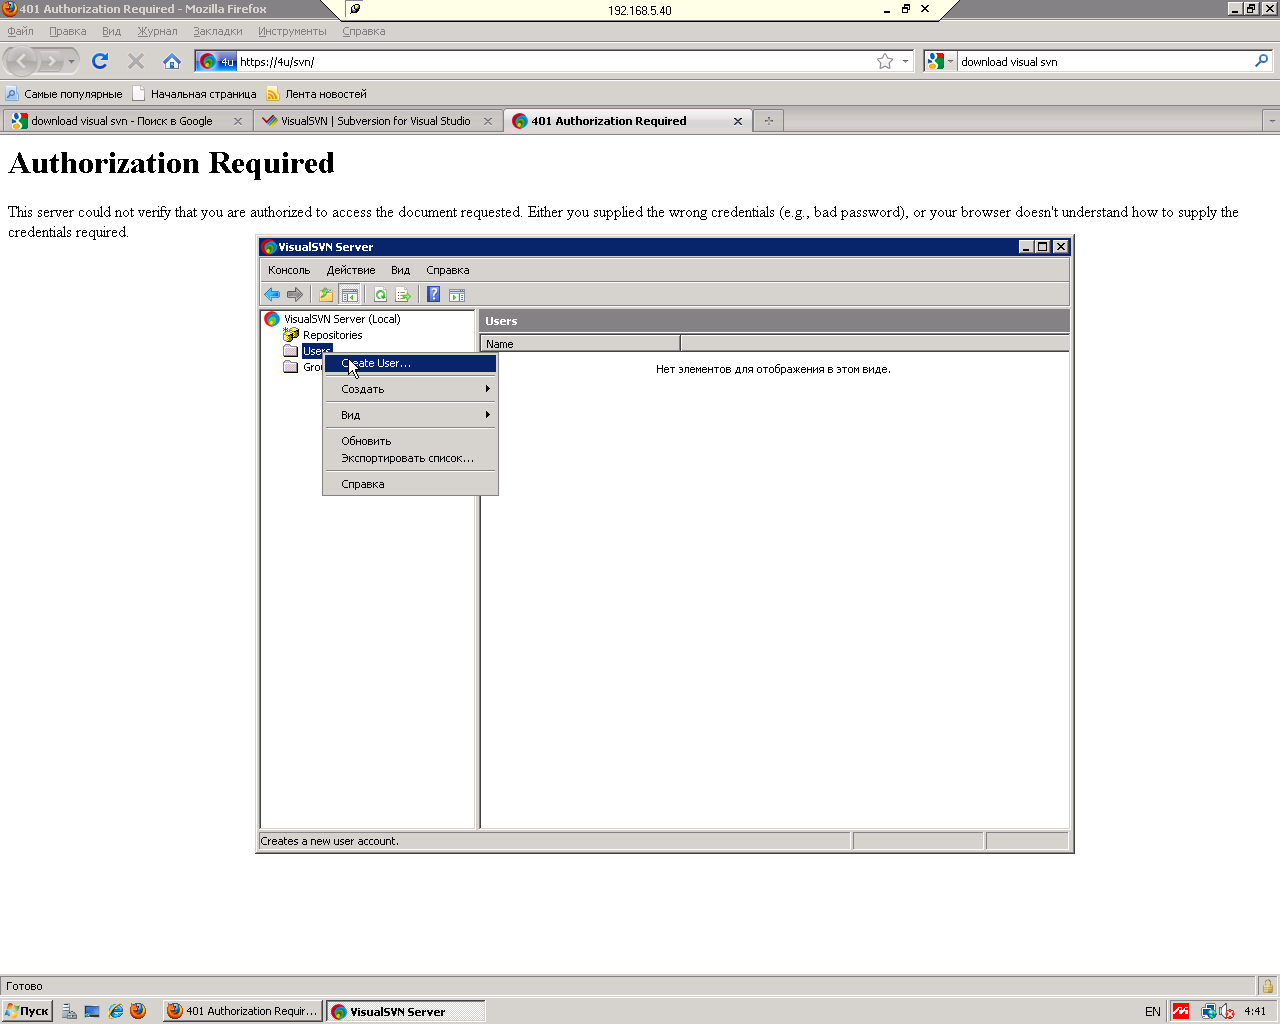Click the Name column header in Users list

pyautogui.click(x=580, y=344)
